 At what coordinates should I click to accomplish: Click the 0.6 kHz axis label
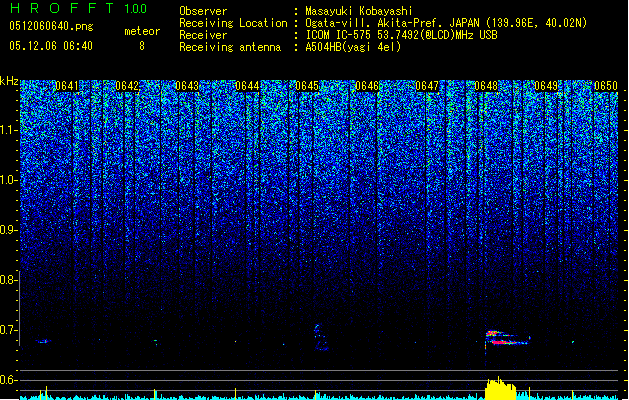click(x=8, y=380)
